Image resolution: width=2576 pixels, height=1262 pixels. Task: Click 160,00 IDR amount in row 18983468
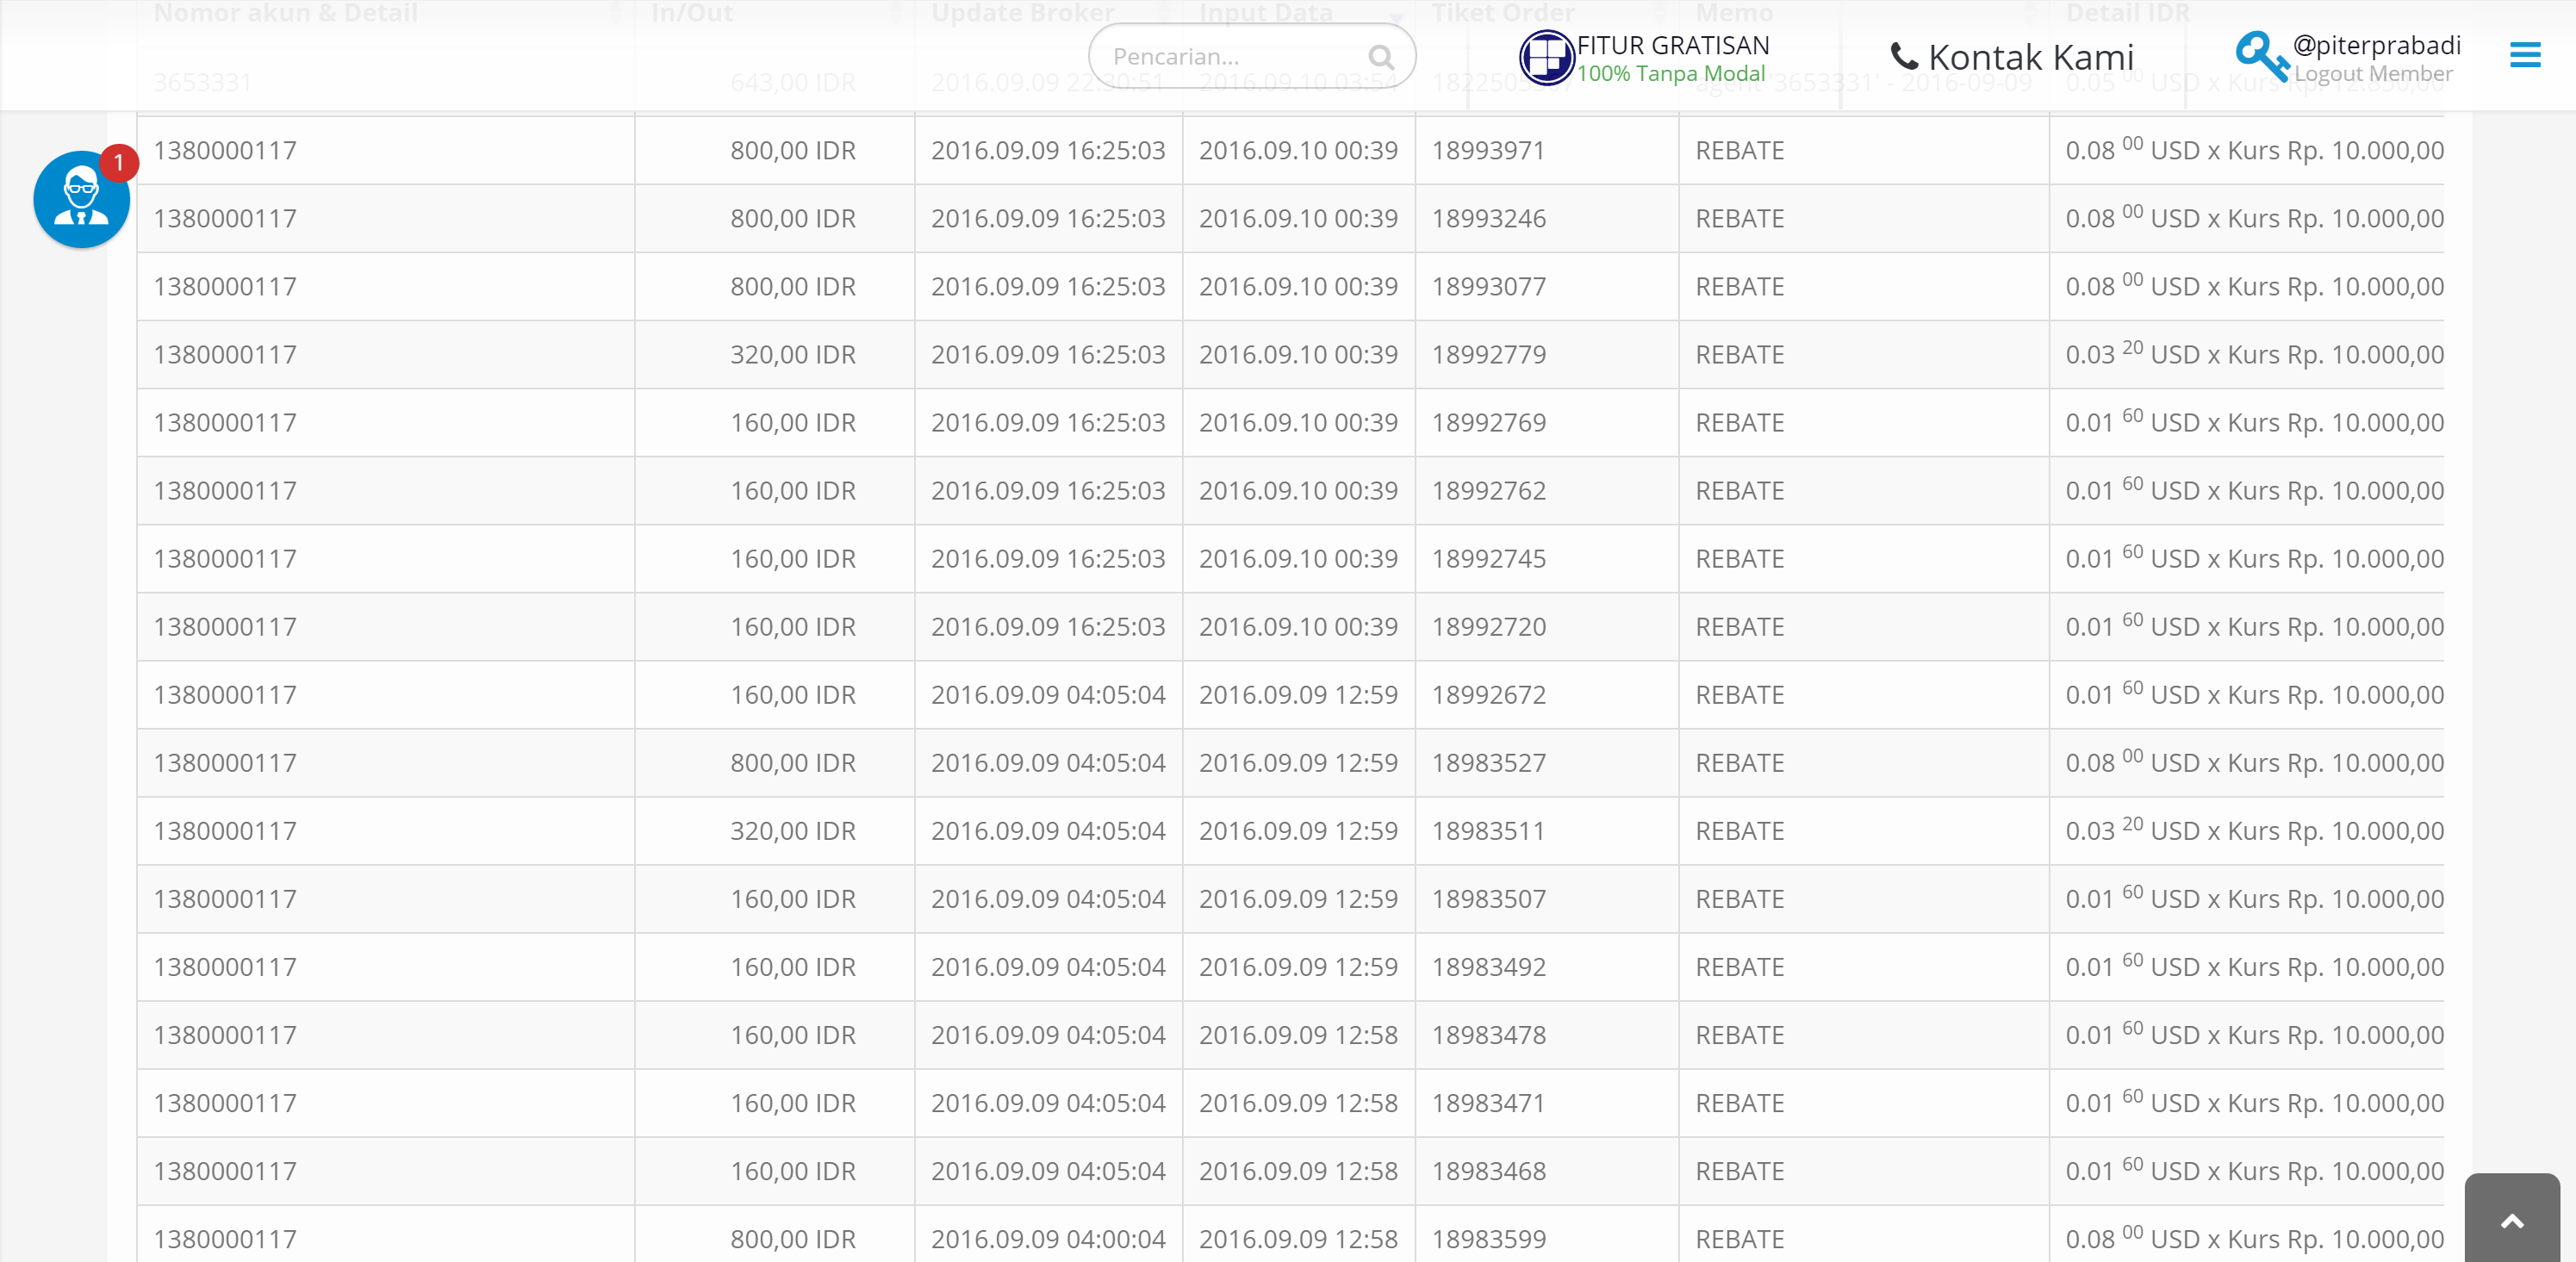click(792, 1170)
